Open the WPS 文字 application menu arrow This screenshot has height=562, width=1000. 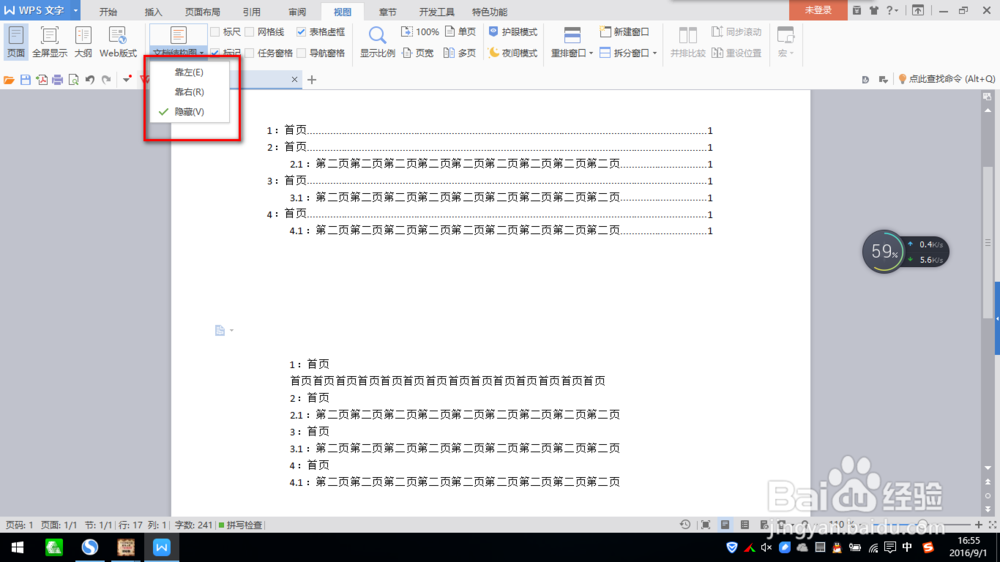(x=75, y=11)
